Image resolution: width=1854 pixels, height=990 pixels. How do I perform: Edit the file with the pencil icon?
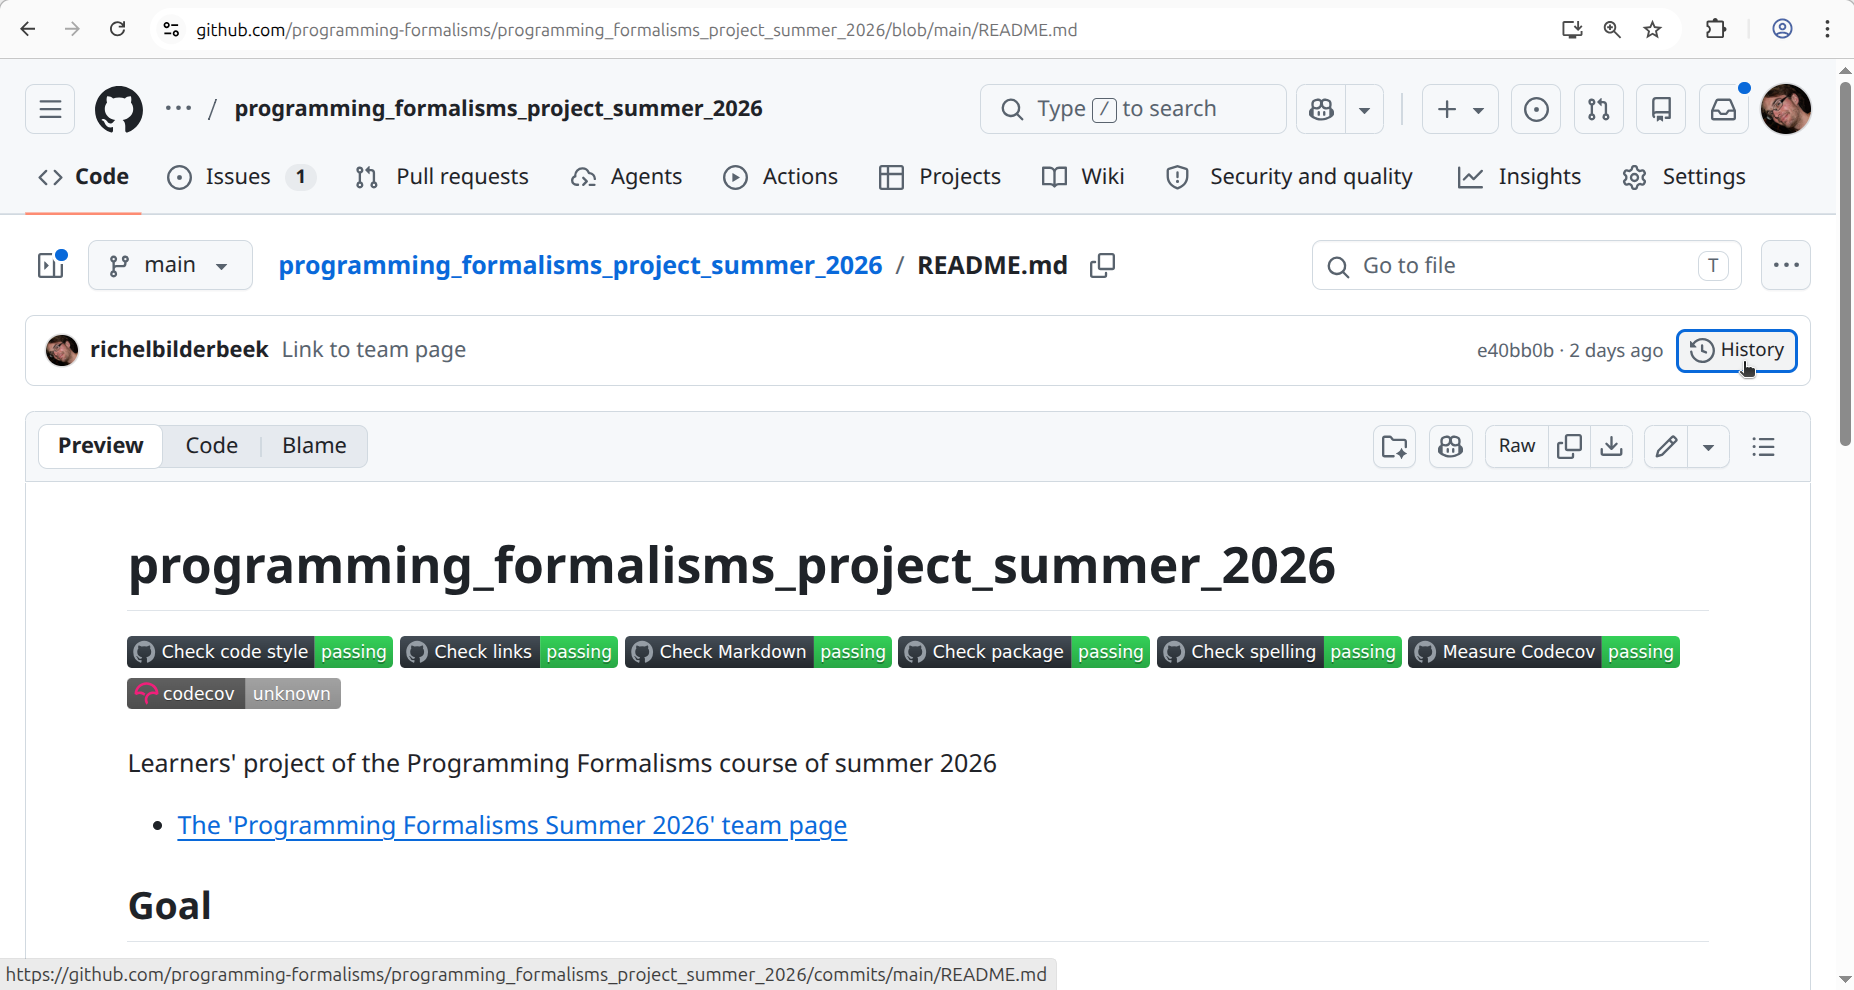coord(1666,446)
